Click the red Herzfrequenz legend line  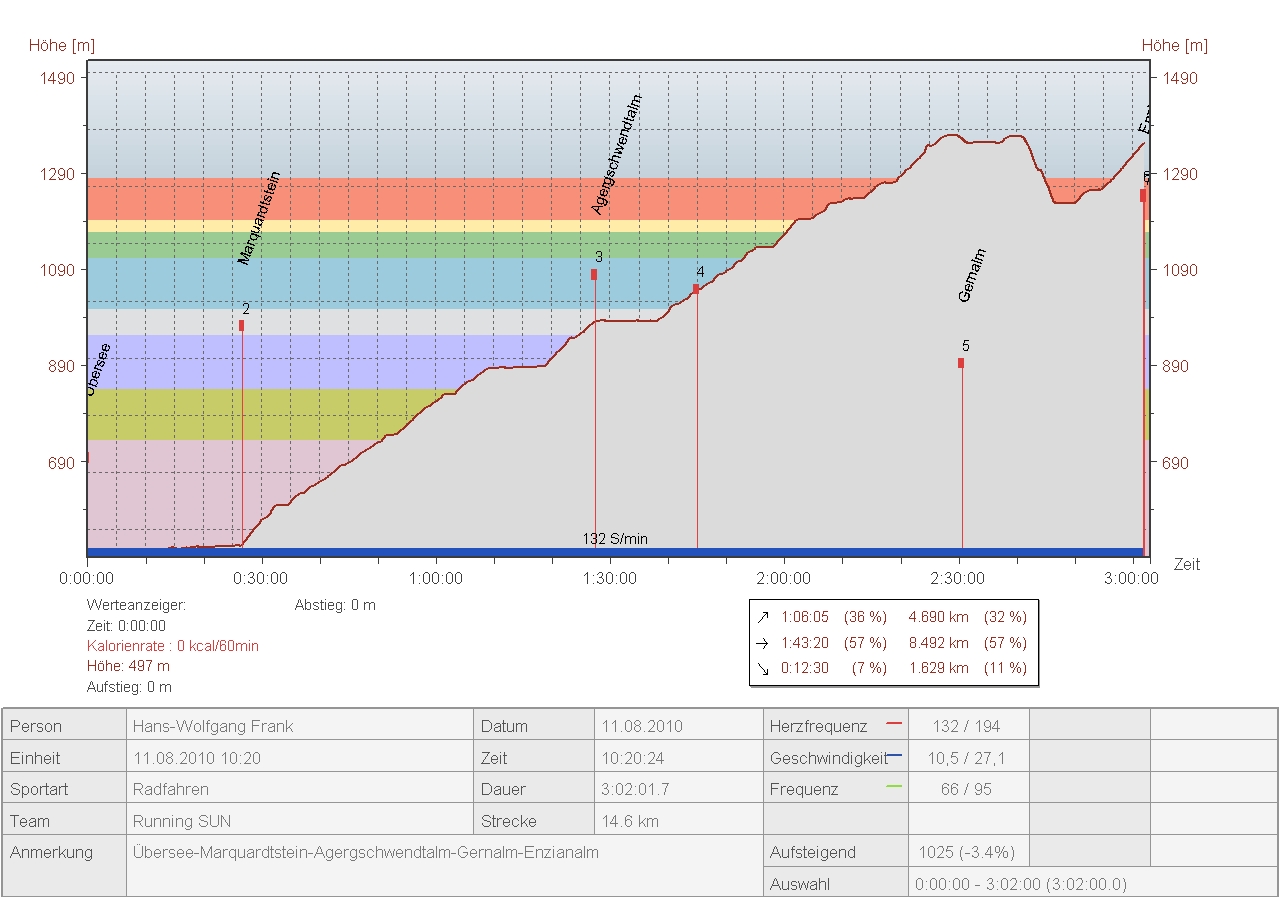coord(894,723)
